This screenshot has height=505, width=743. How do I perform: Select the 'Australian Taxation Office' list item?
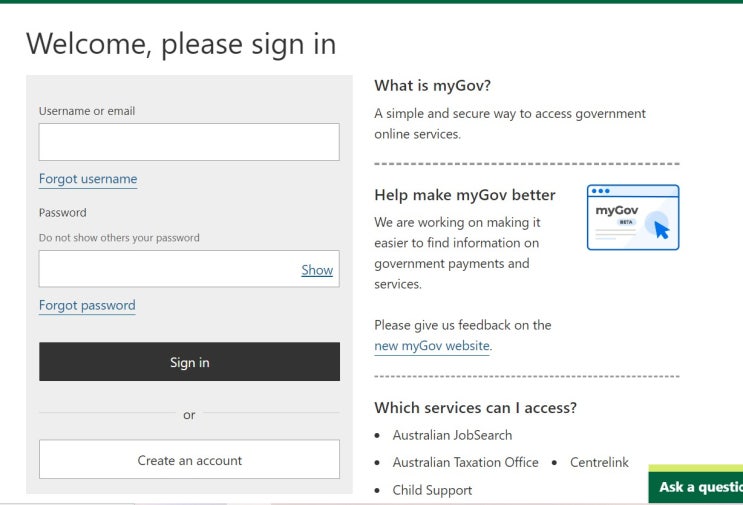[x=465, y=462]
